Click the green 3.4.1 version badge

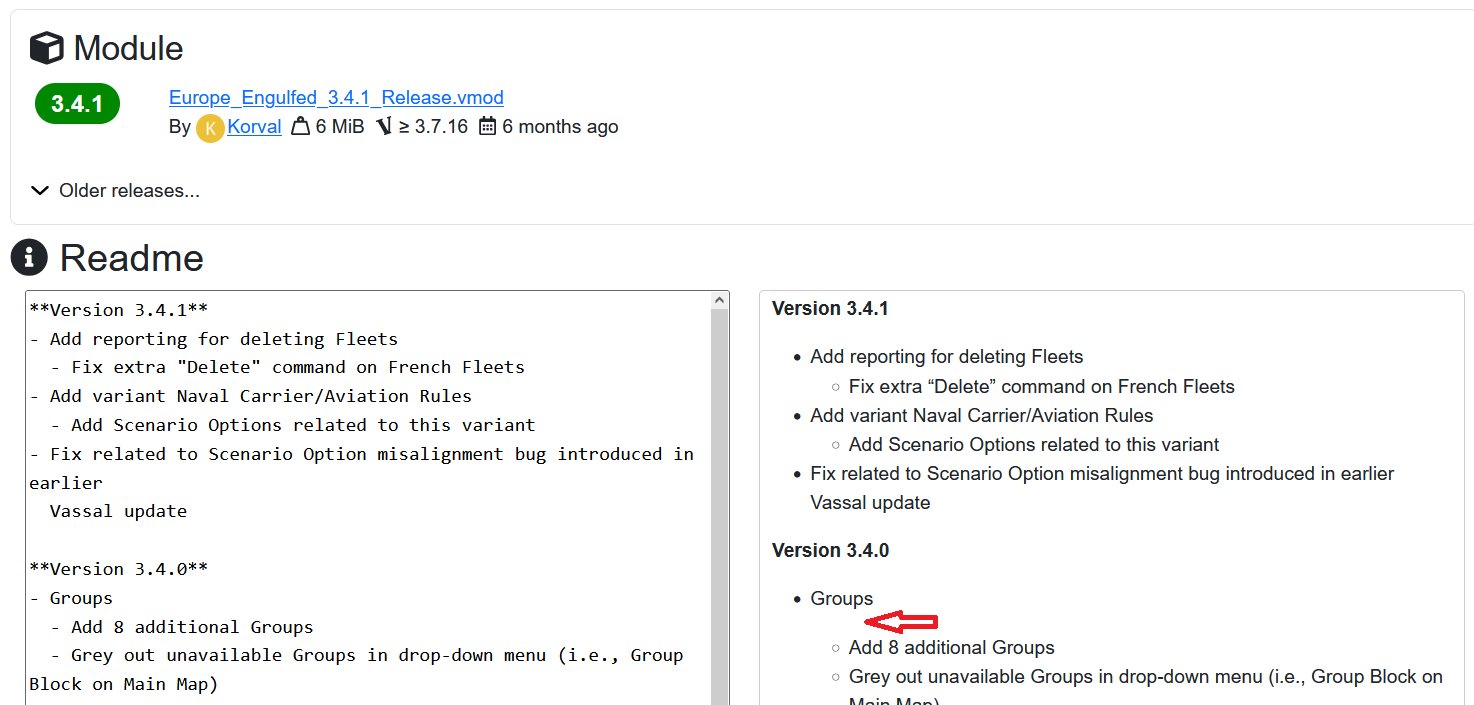[x=77, y=104]
